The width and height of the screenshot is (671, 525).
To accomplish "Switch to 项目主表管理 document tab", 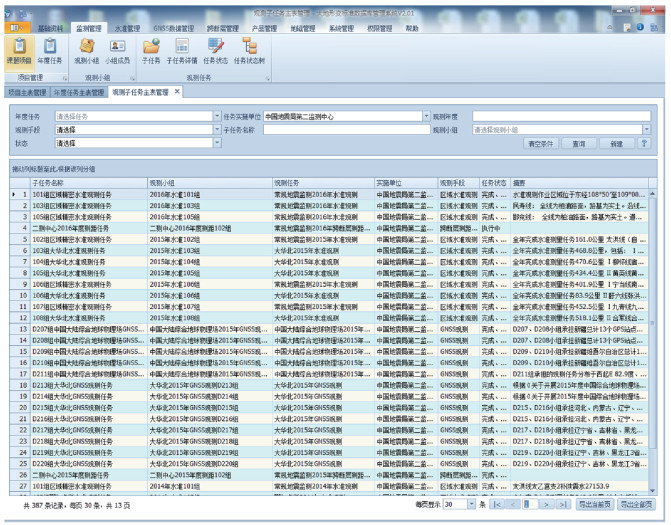I will click(x=27, y=92).
